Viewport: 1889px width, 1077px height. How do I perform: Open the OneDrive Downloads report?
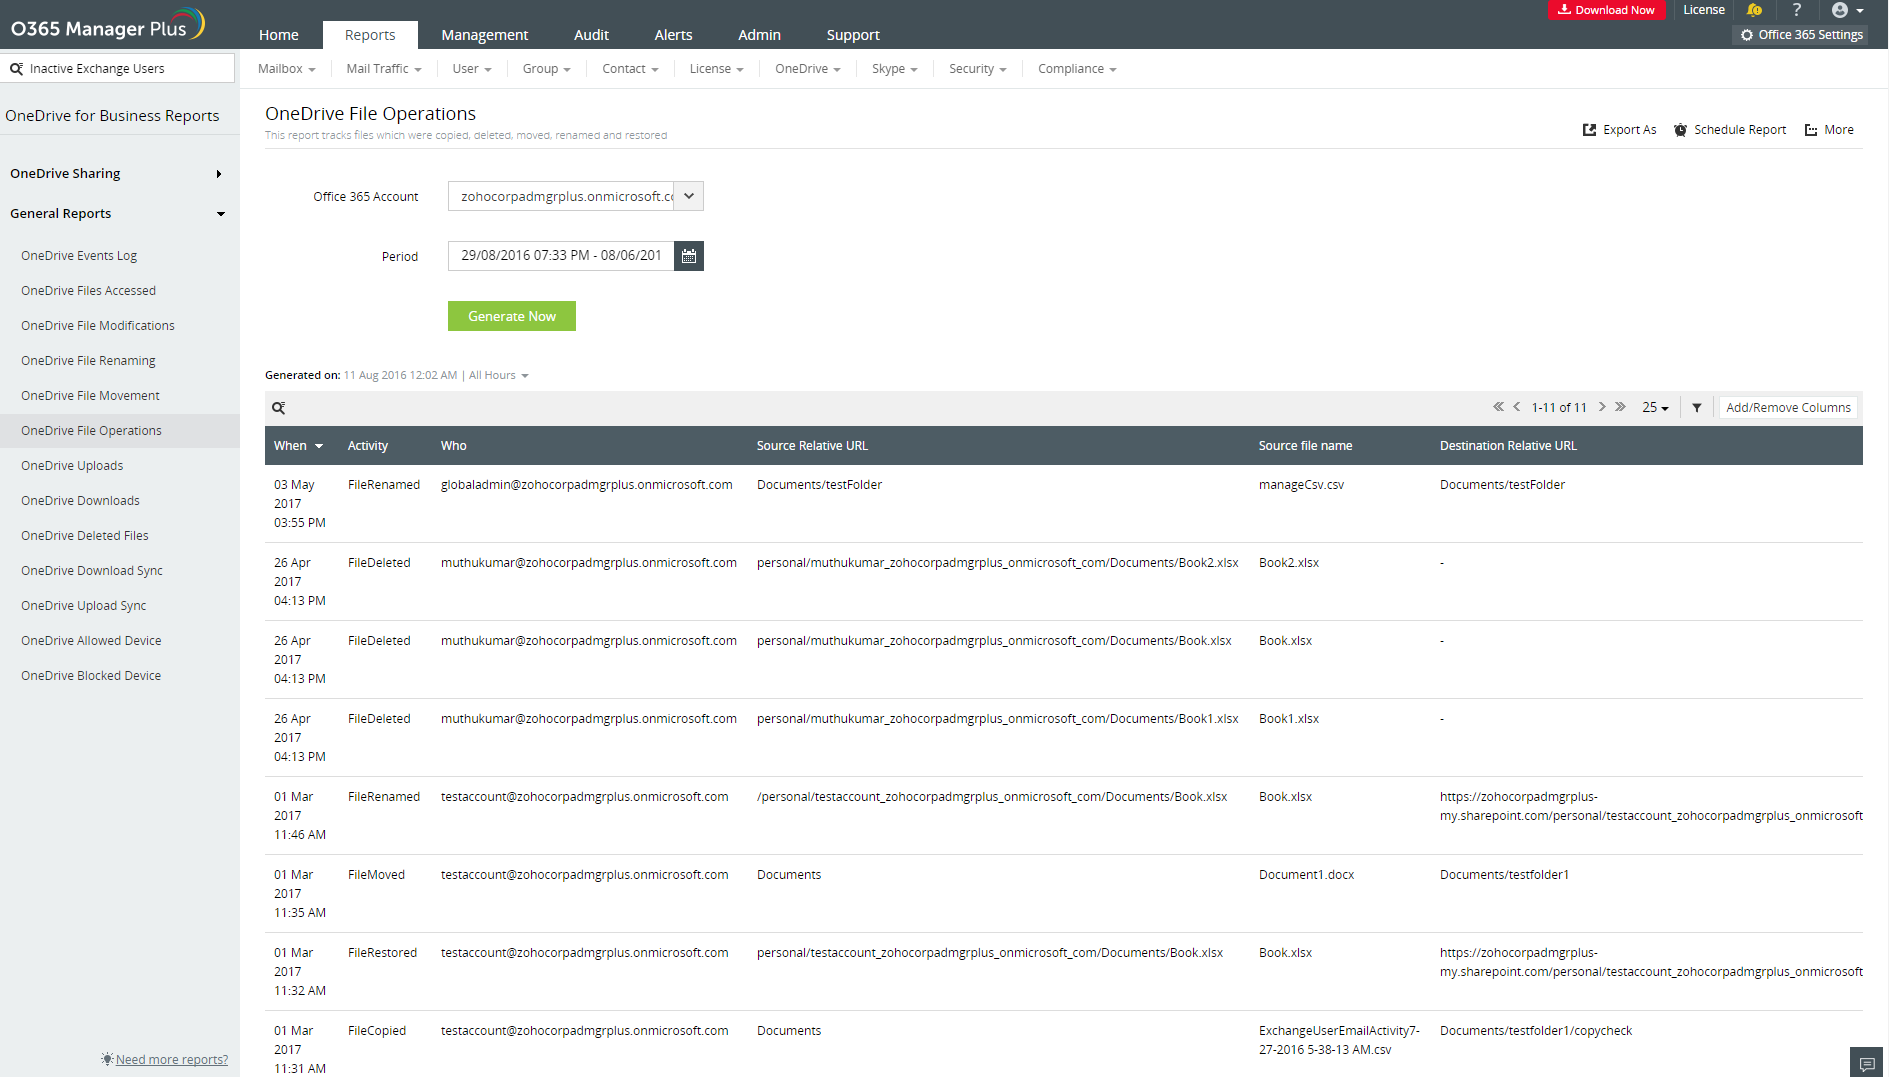80,501
